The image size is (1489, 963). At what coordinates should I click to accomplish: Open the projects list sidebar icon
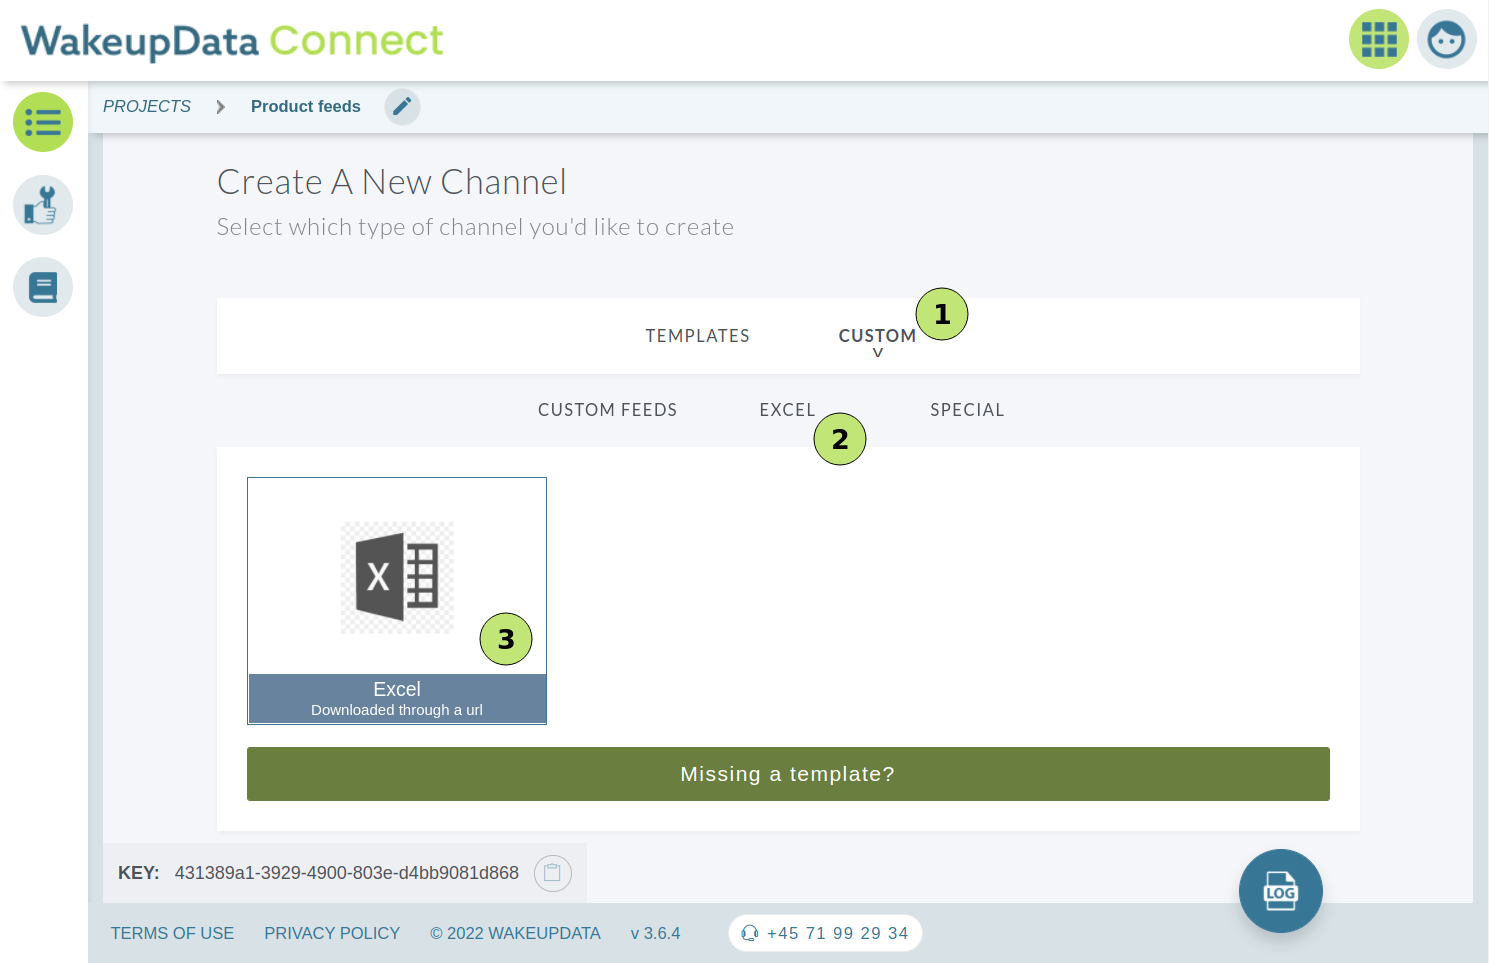pos(43,122)
